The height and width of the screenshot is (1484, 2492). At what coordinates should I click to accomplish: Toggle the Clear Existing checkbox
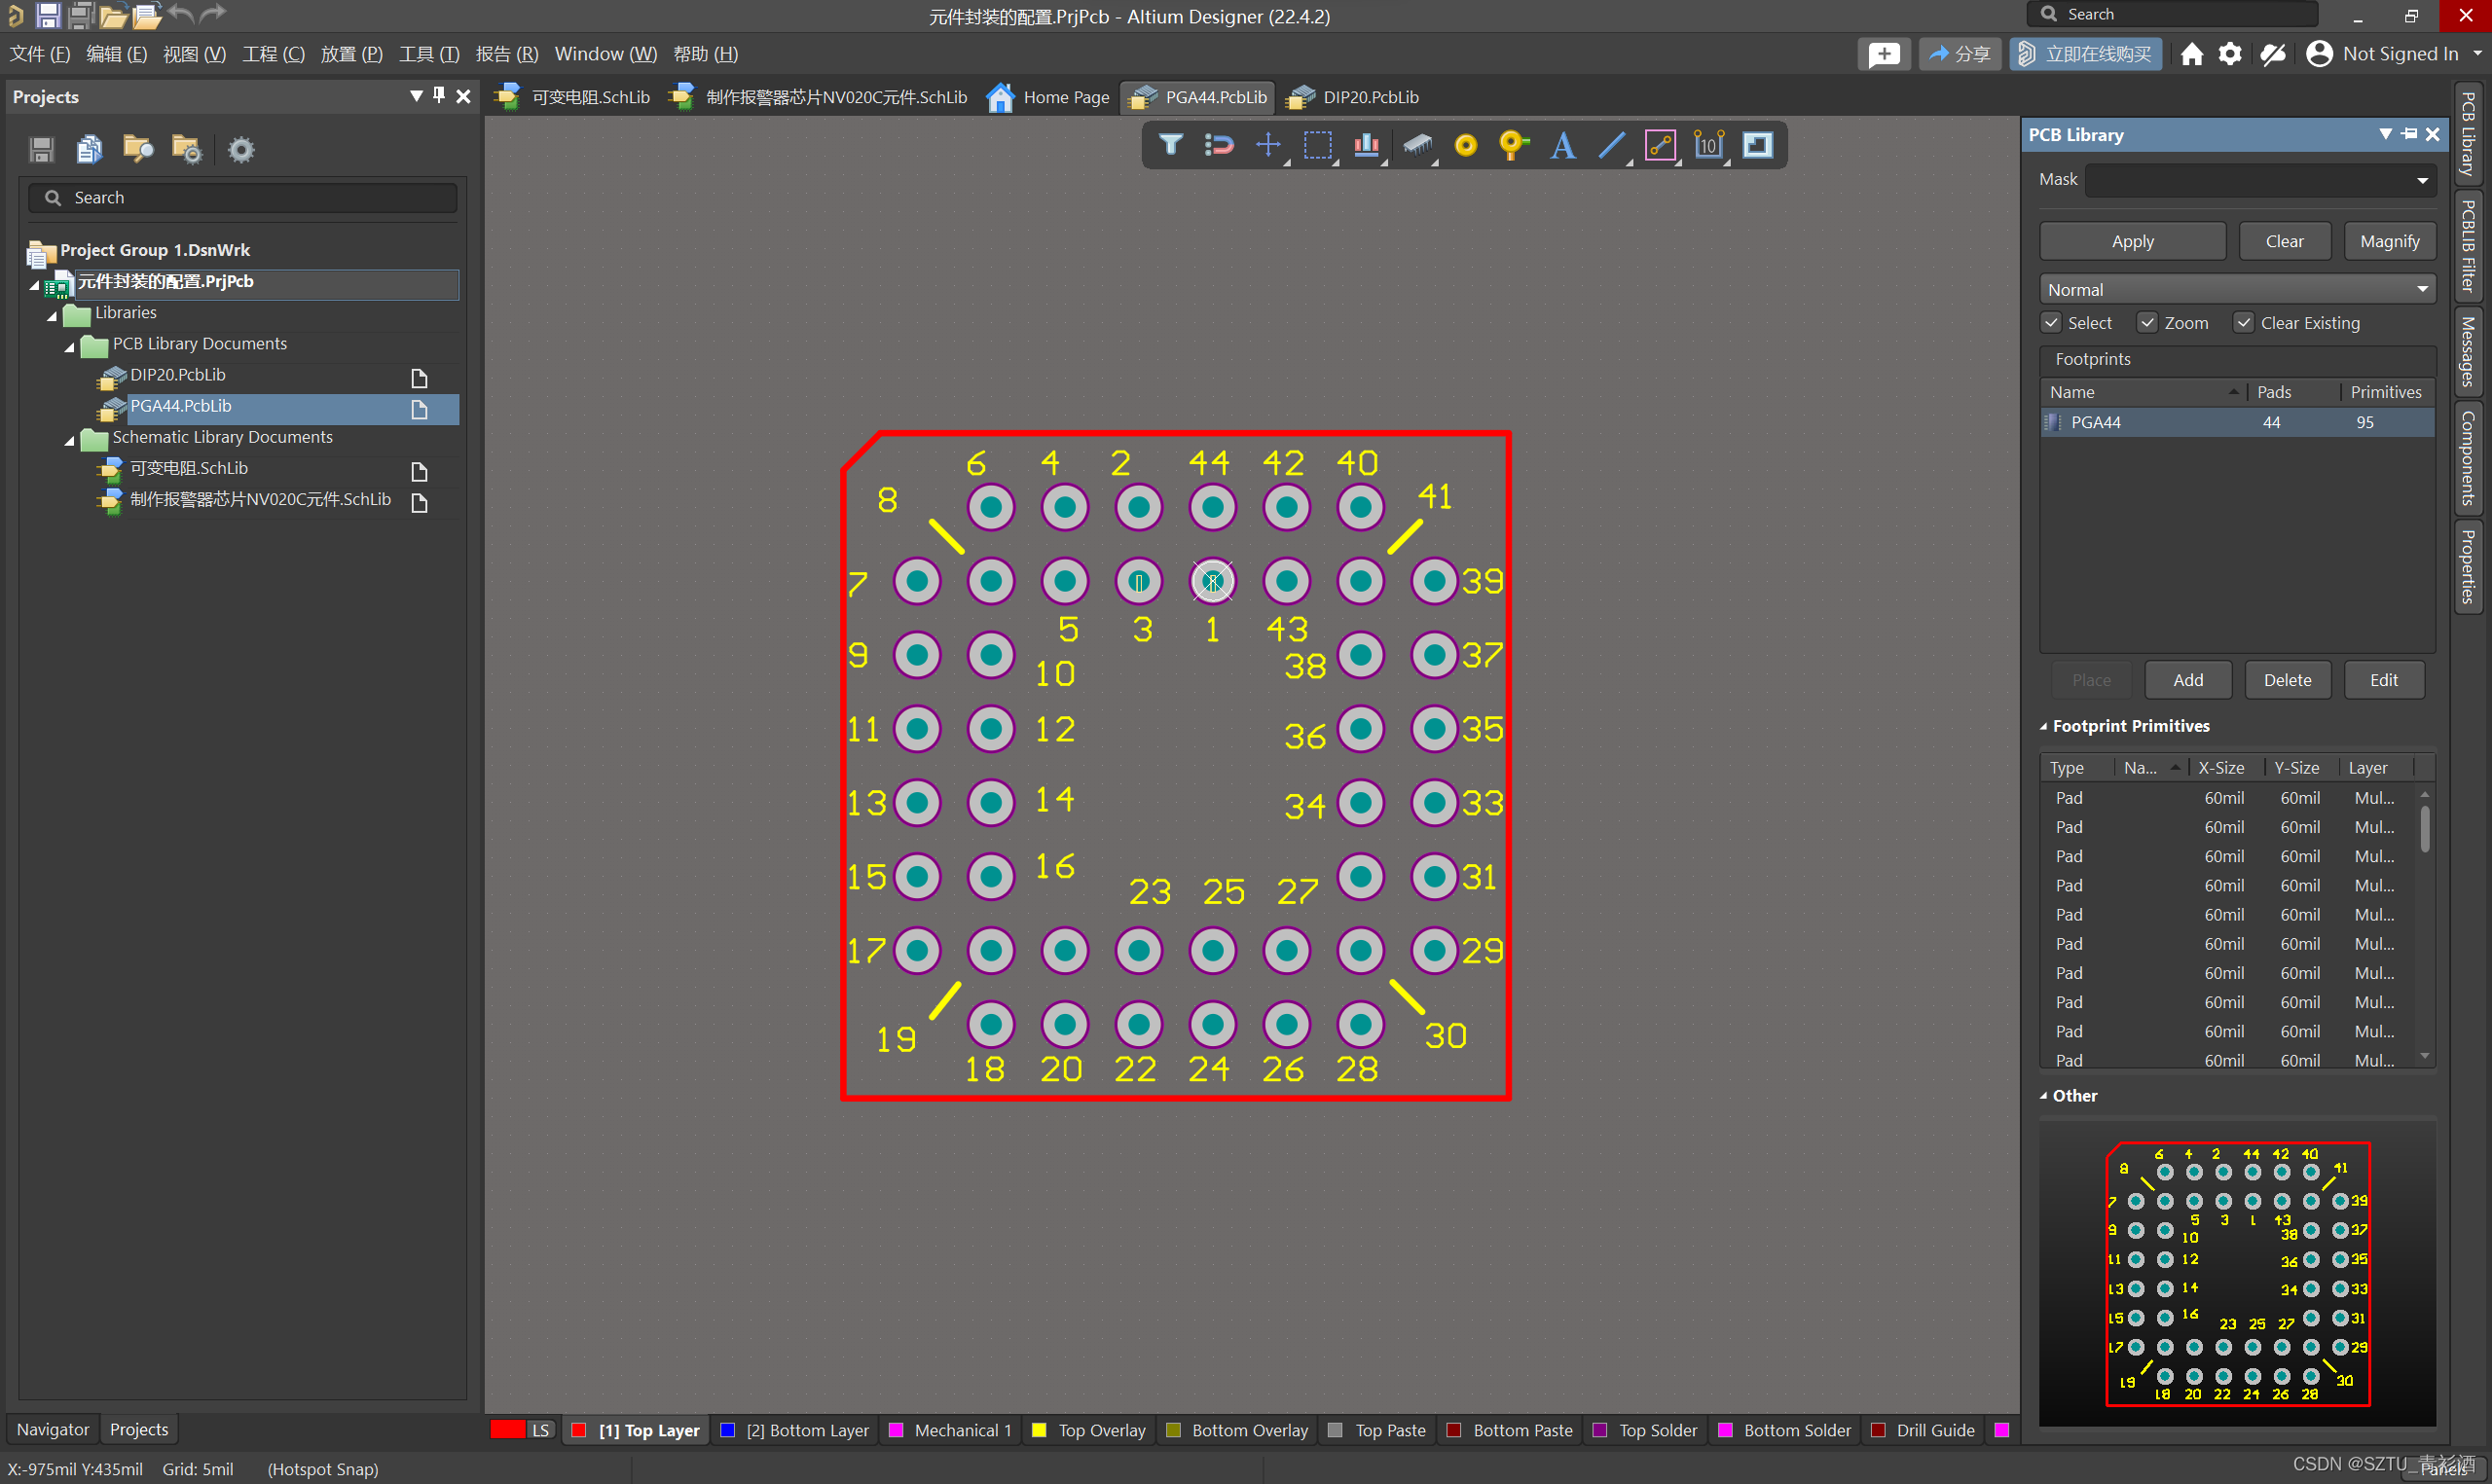click(2243, 323)
